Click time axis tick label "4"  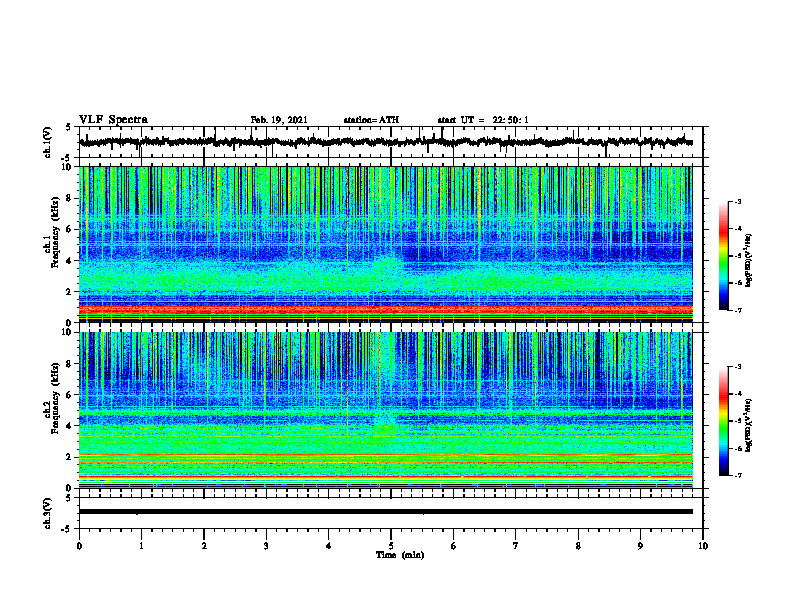[329, 546]
